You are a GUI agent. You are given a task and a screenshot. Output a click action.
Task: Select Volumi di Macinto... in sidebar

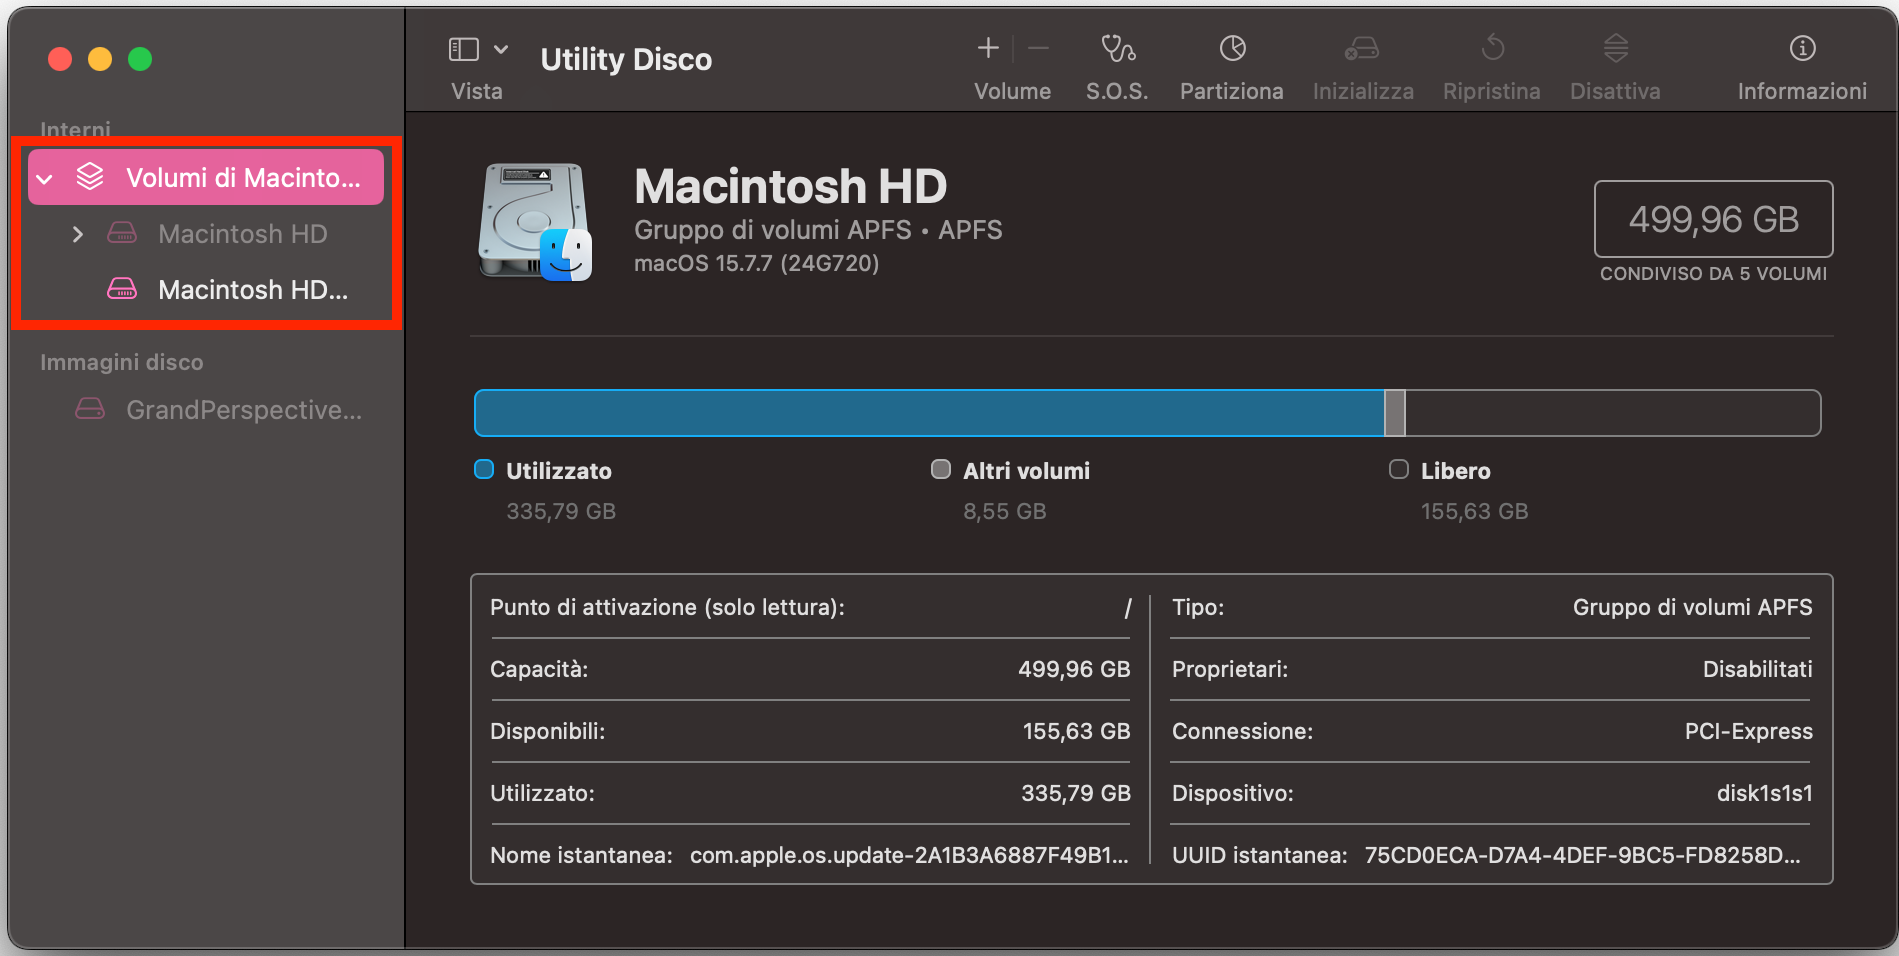point(206,177)
